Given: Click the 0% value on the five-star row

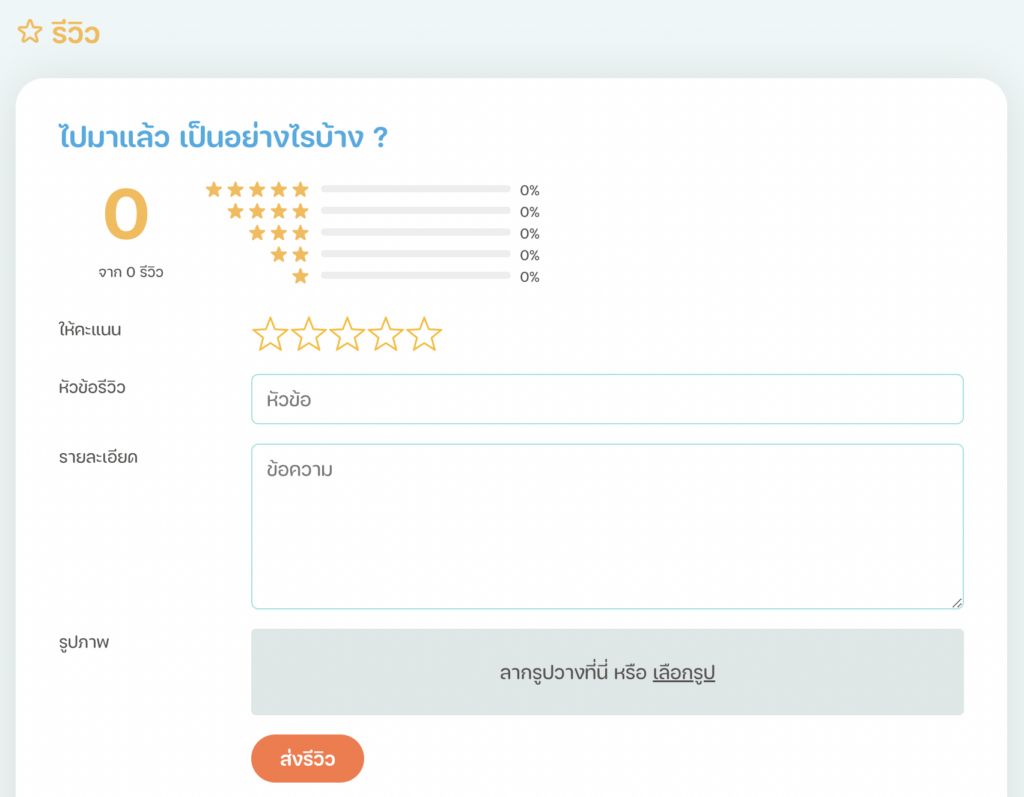Looking at the screenshot, I should click(530, 190).
